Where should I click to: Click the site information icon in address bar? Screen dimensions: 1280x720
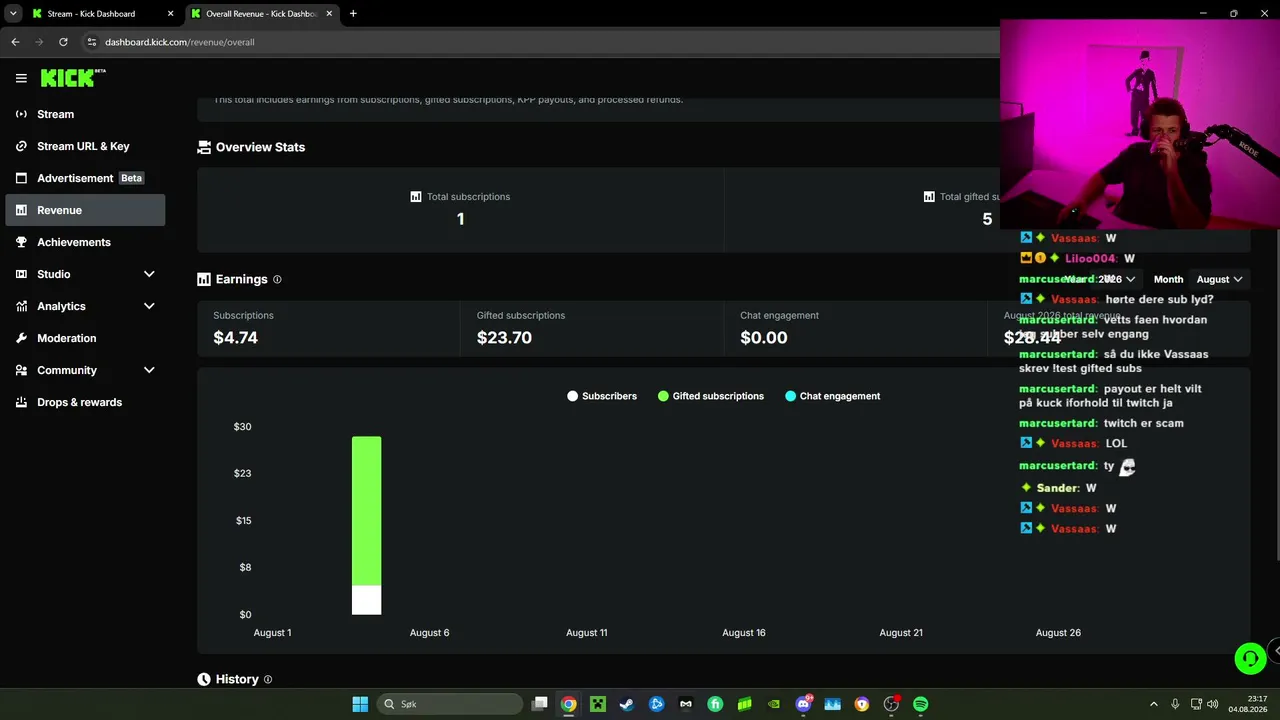pyautogui.click(x=92, y=42)
